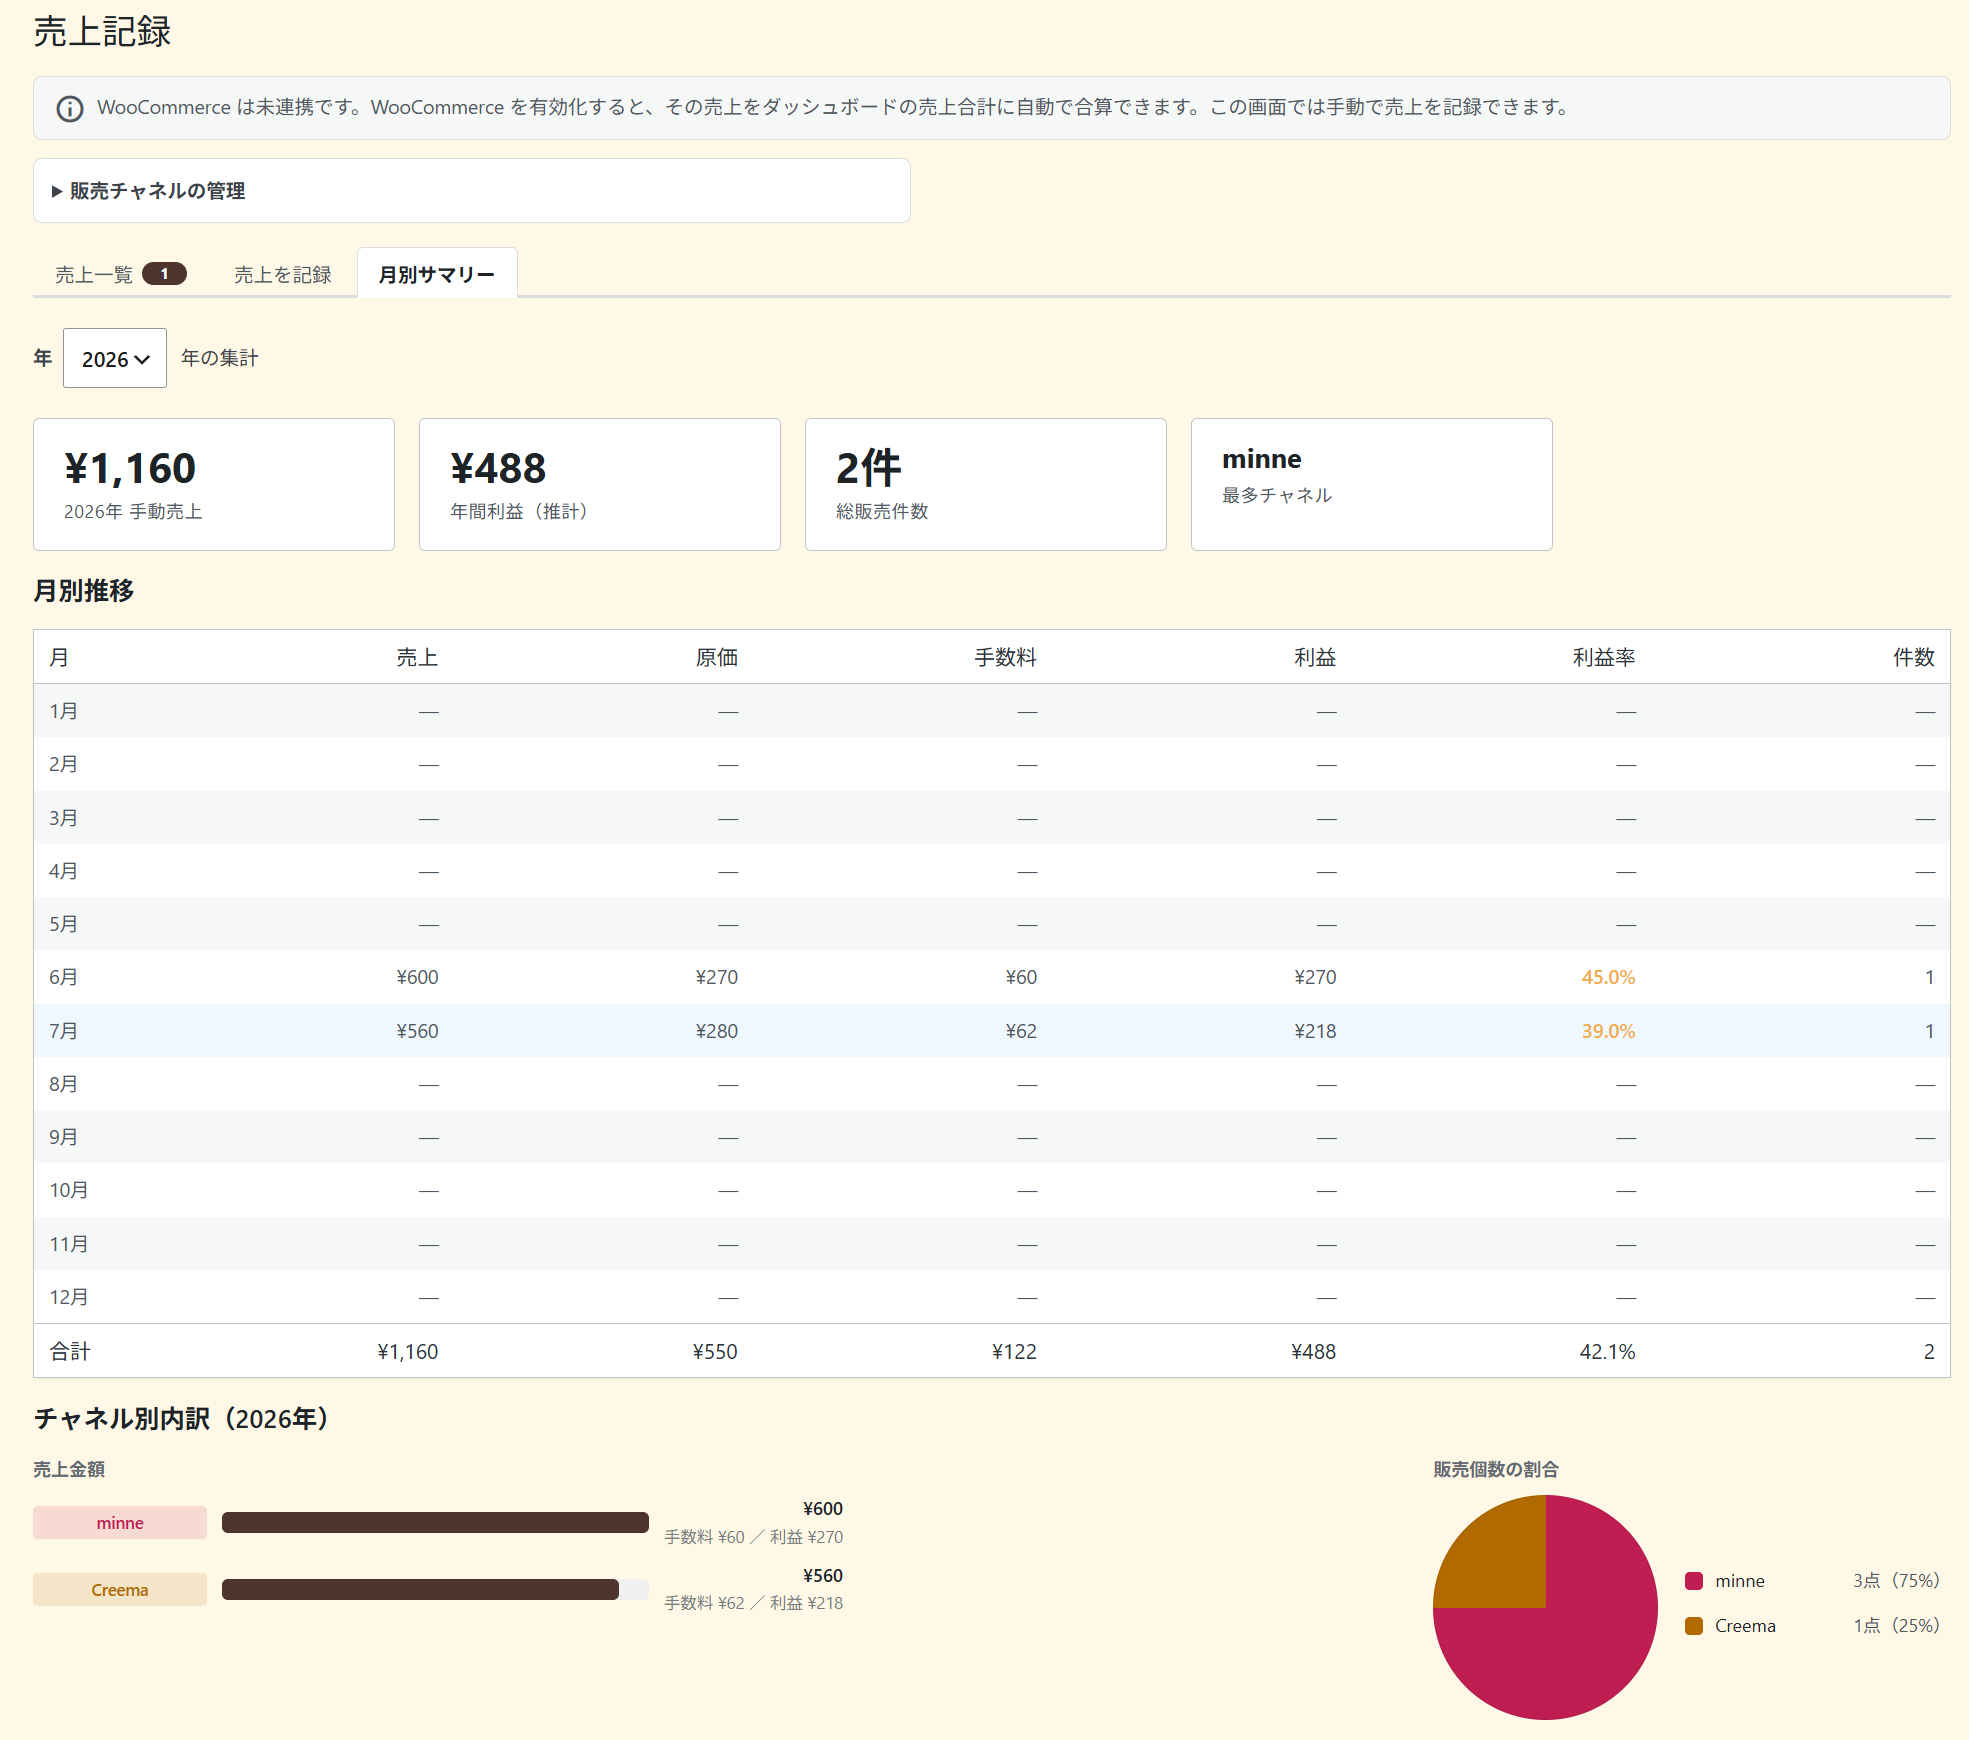1969x1740 pixels.
Task: Click the 月別推移 heading
Action: (84, 591)
